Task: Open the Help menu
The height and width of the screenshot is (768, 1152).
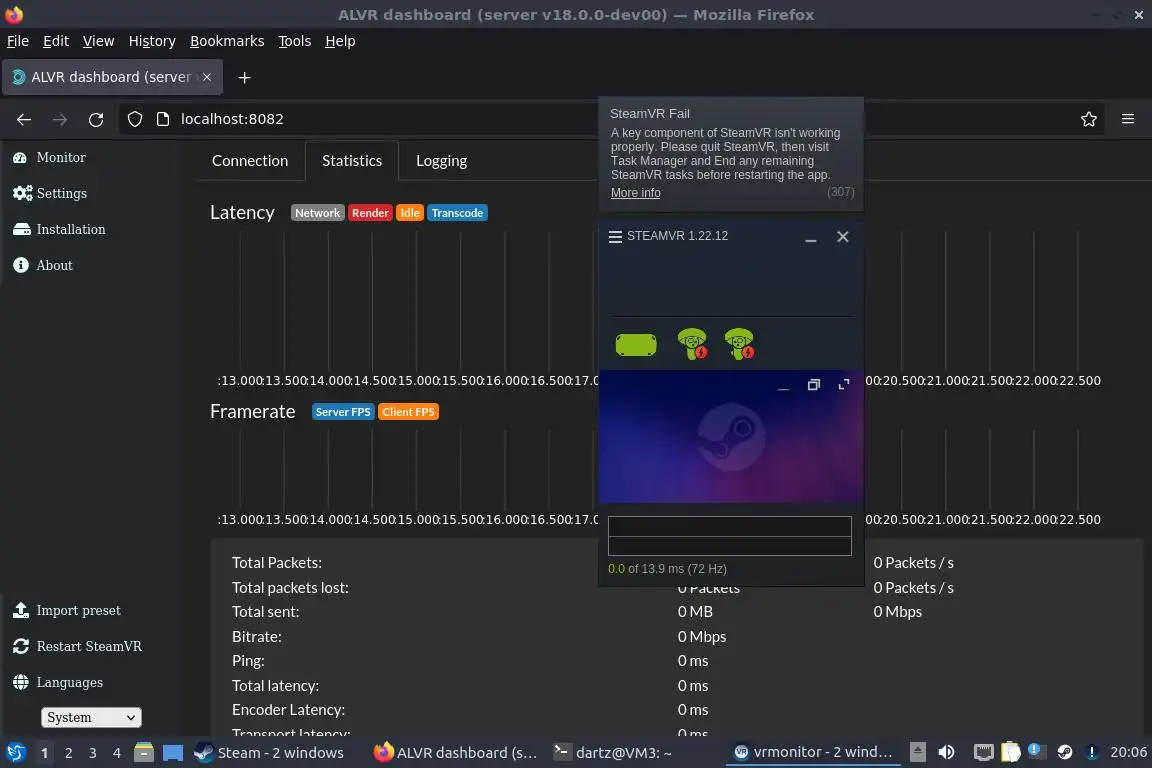Action: (340, 41)
